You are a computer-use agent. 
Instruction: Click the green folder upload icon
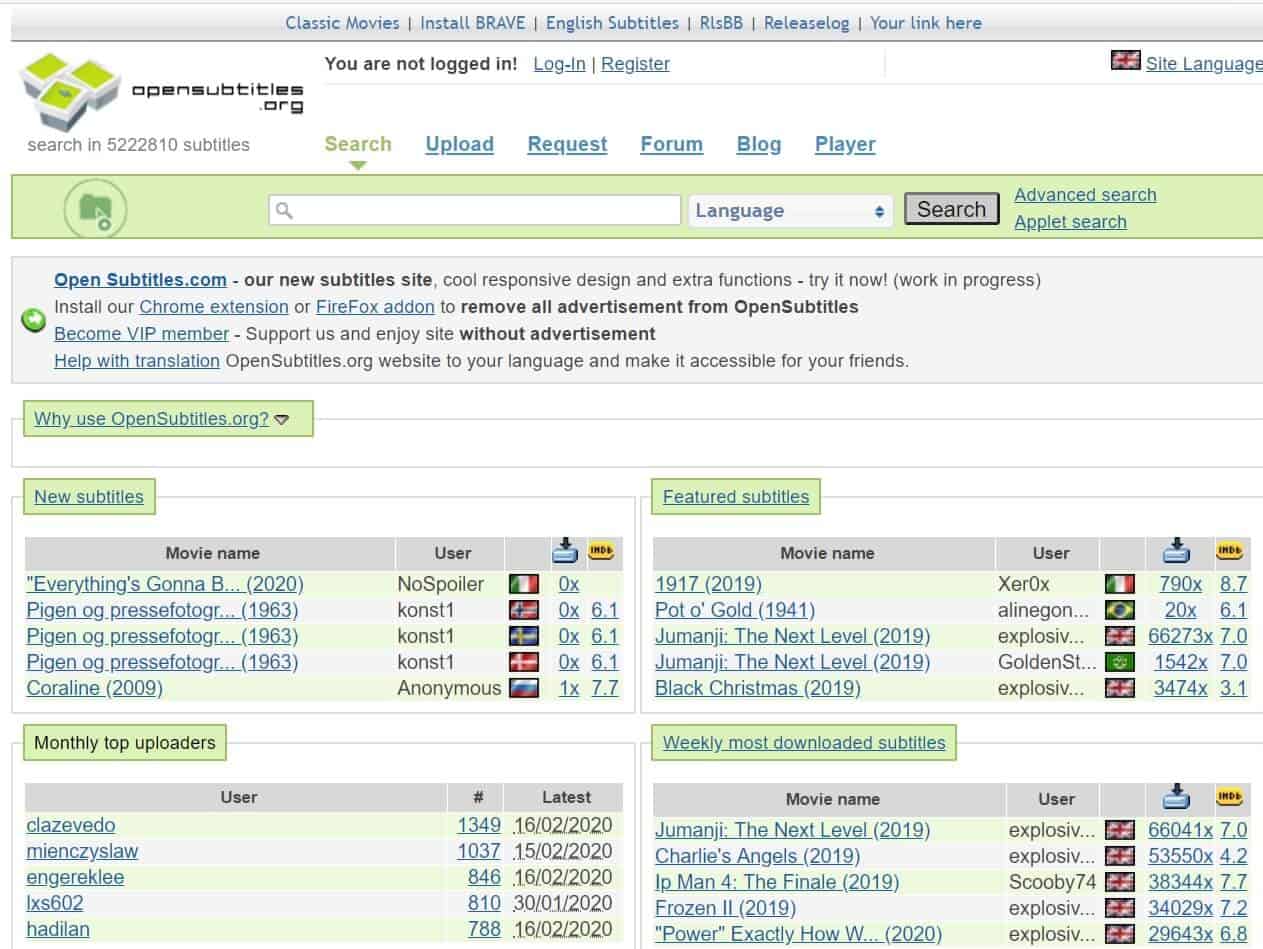[x=95, y=209]
